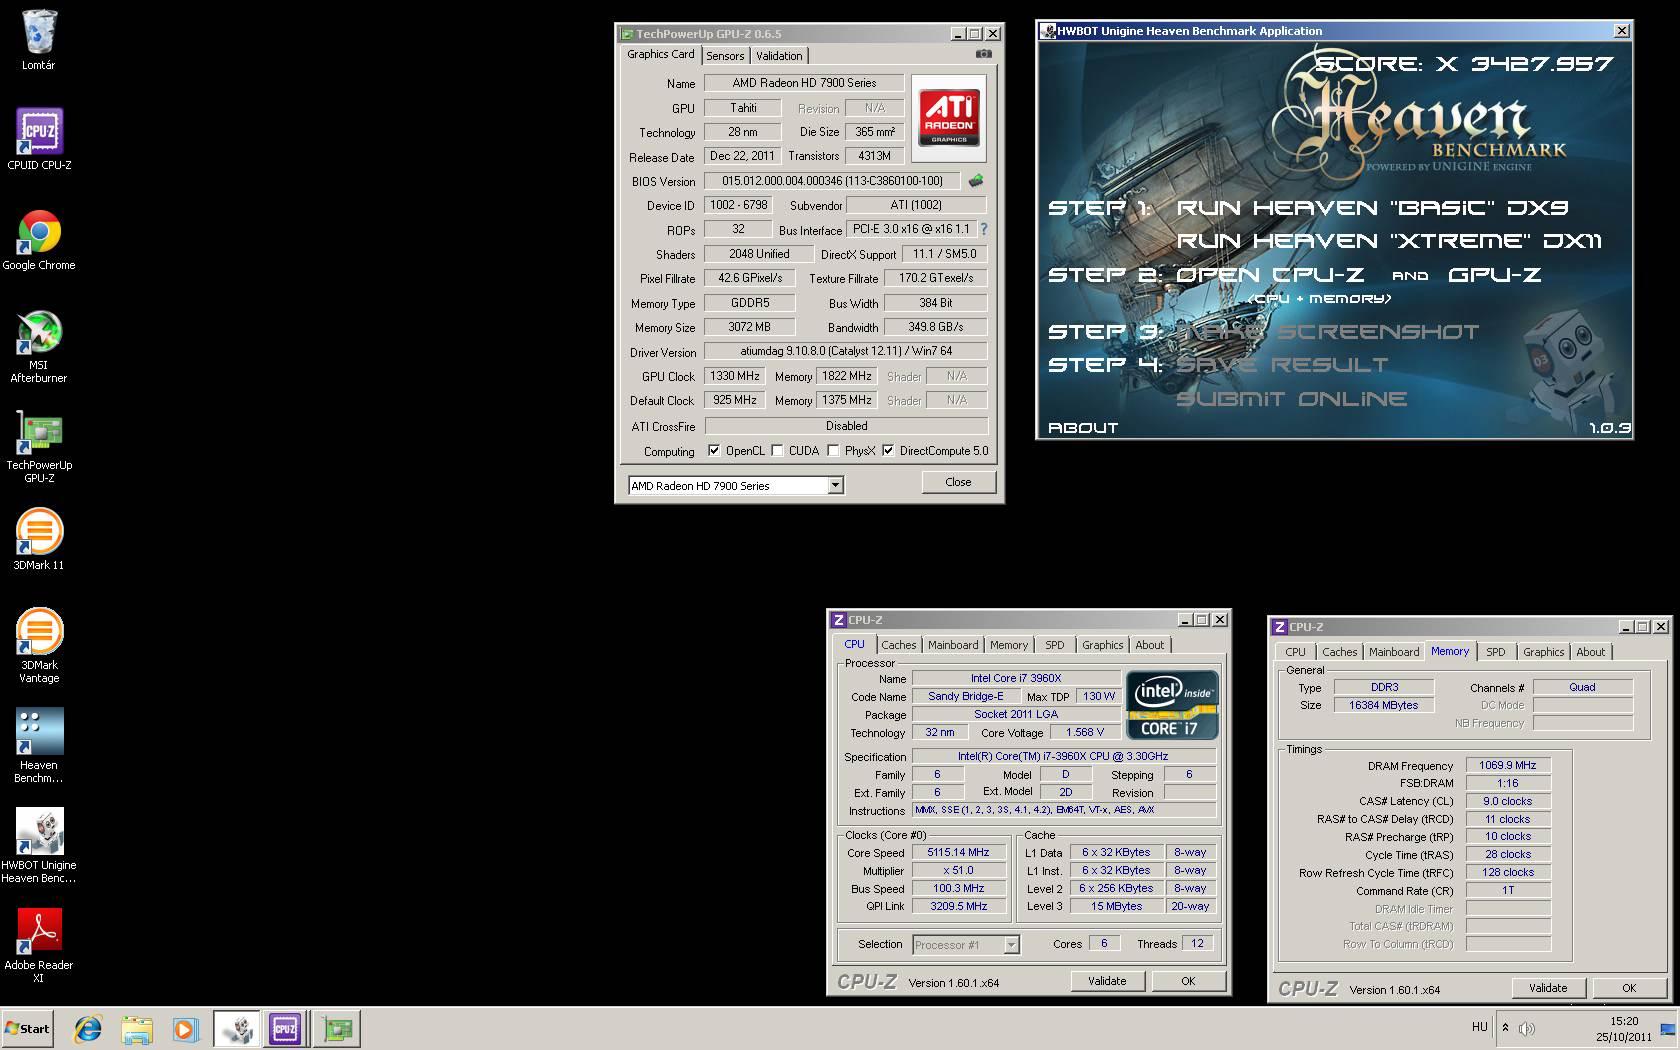Open Internet Explorer from the taskbar
The image size is (1680, 1050).
(88, 1028)
